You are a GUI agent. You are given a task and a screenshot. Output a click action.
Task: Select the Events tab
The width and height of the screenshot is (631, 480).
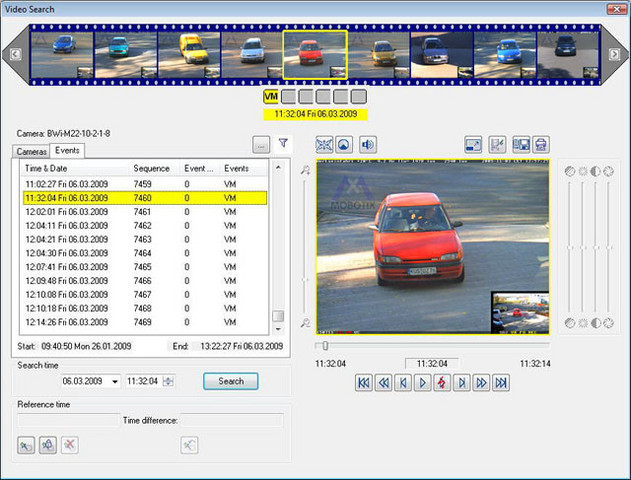pos(68,150)
